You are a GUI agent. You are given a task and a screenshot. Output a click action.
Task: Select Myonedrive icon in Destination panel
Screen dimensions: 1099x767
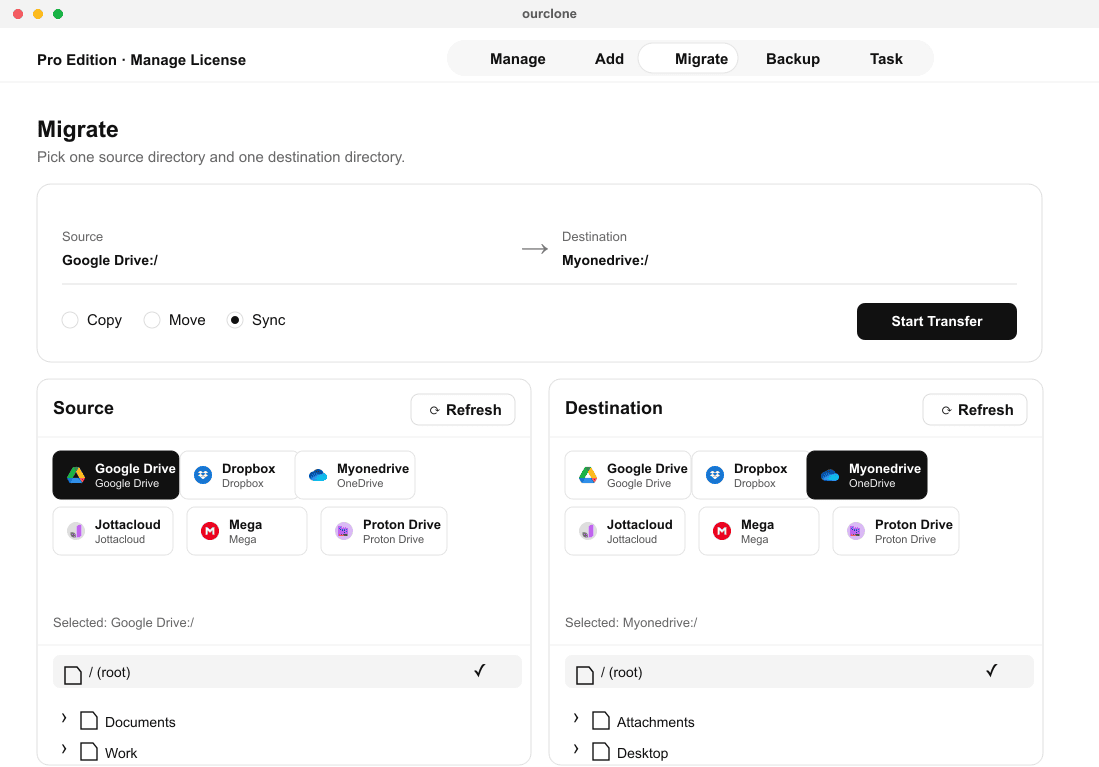[830, 475]
